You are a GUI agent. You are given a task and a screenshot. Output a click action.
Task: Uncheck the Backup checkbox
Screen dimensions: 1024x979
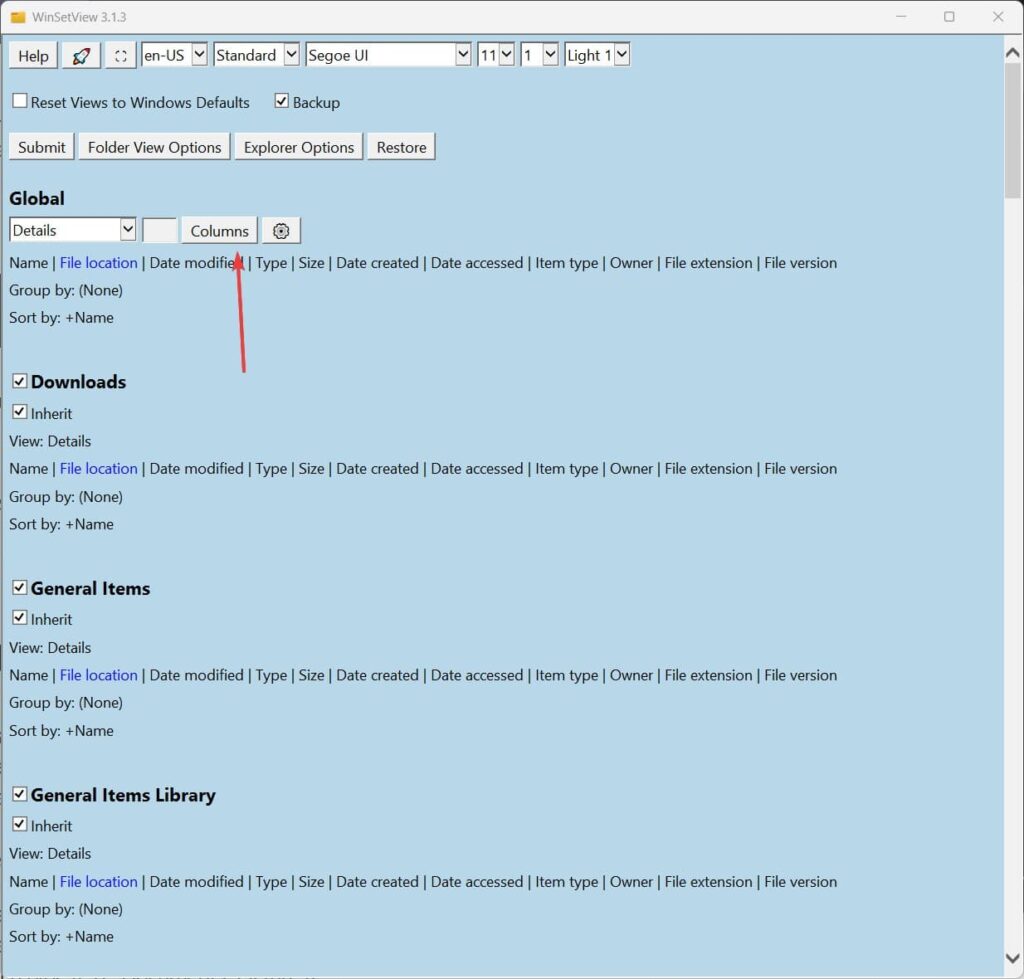point(281,101)
